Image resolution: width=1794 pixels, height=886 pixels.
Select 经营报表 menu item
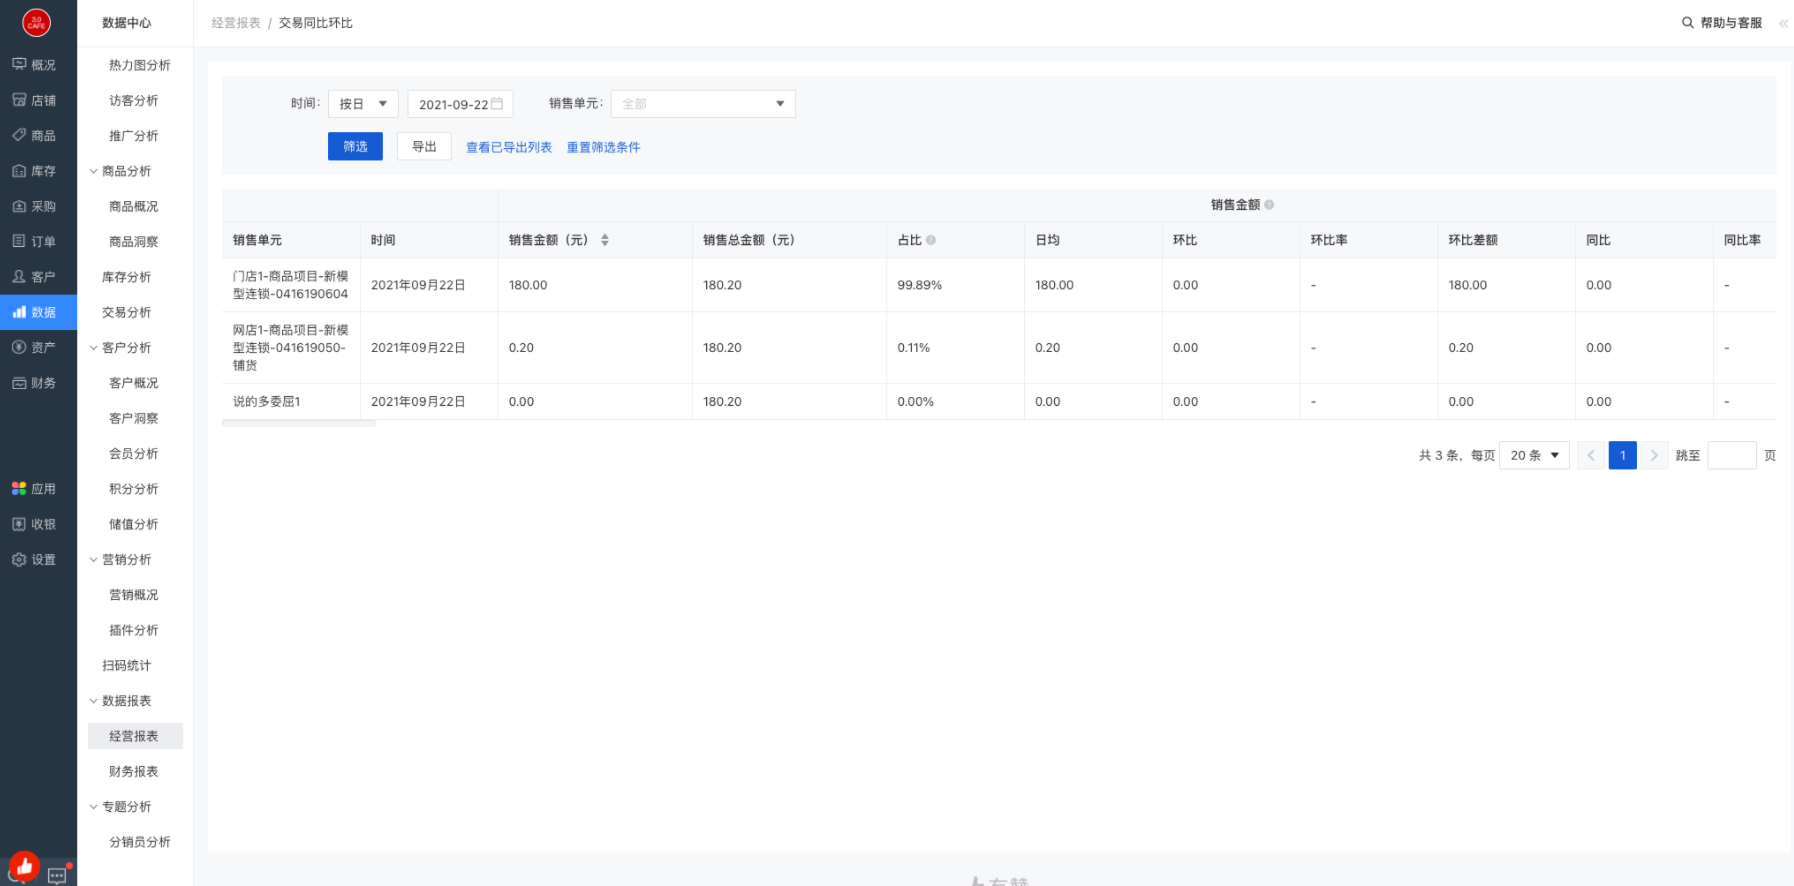(135, 736)
